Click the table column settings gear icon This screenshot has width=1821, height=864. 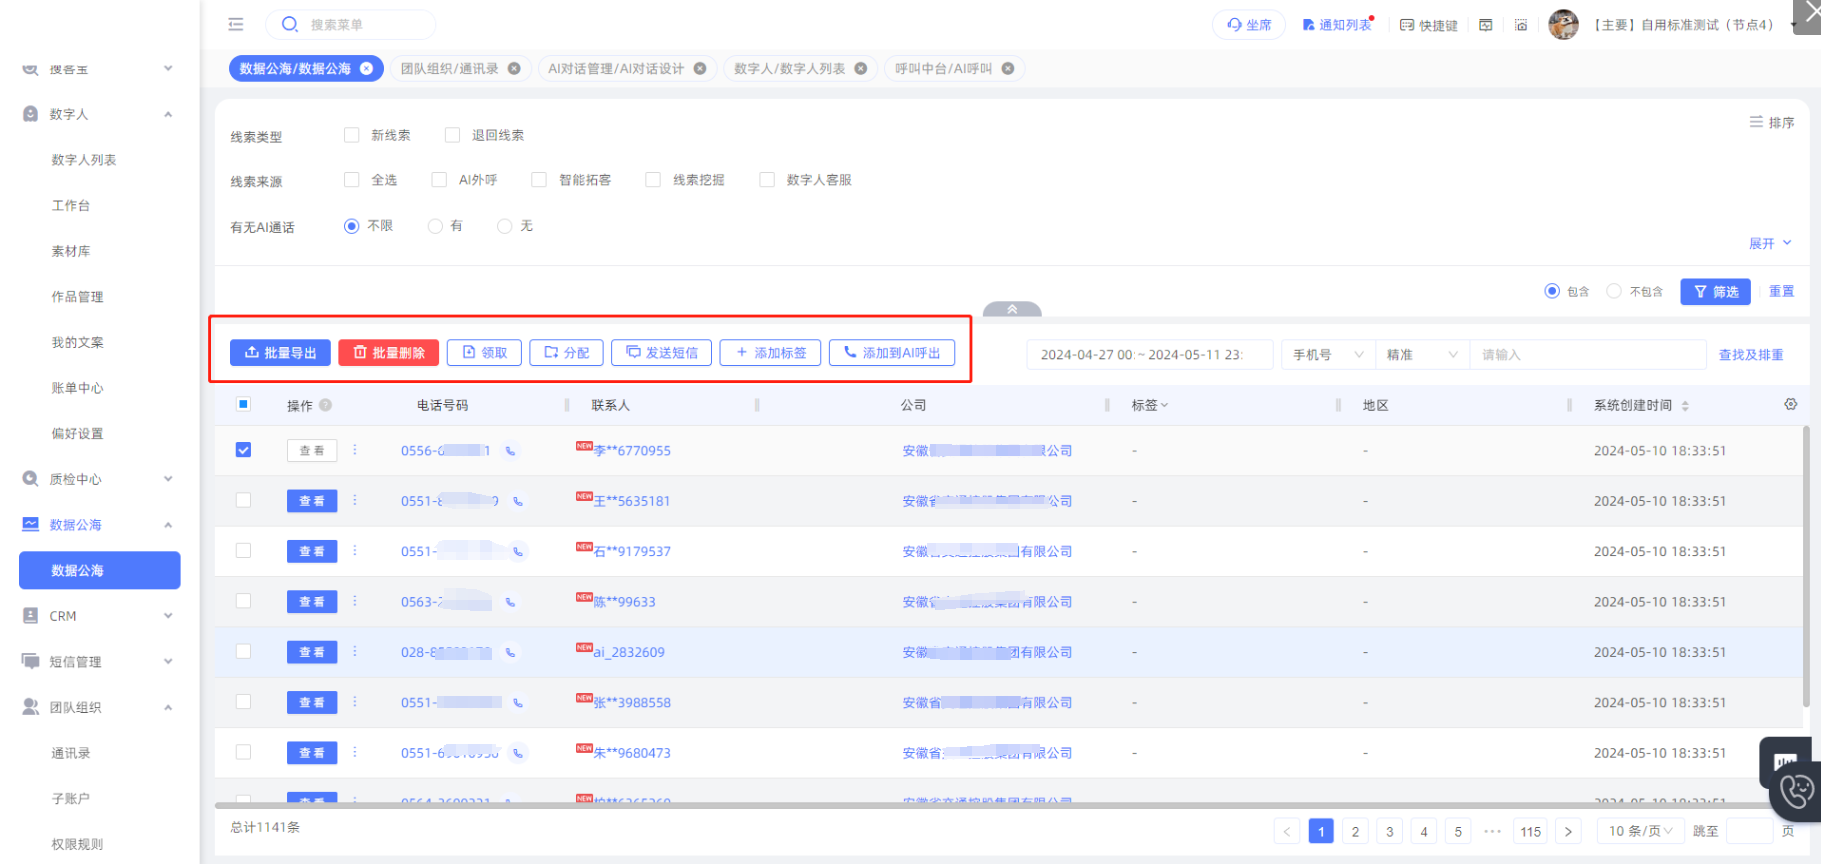(1790, 404)
